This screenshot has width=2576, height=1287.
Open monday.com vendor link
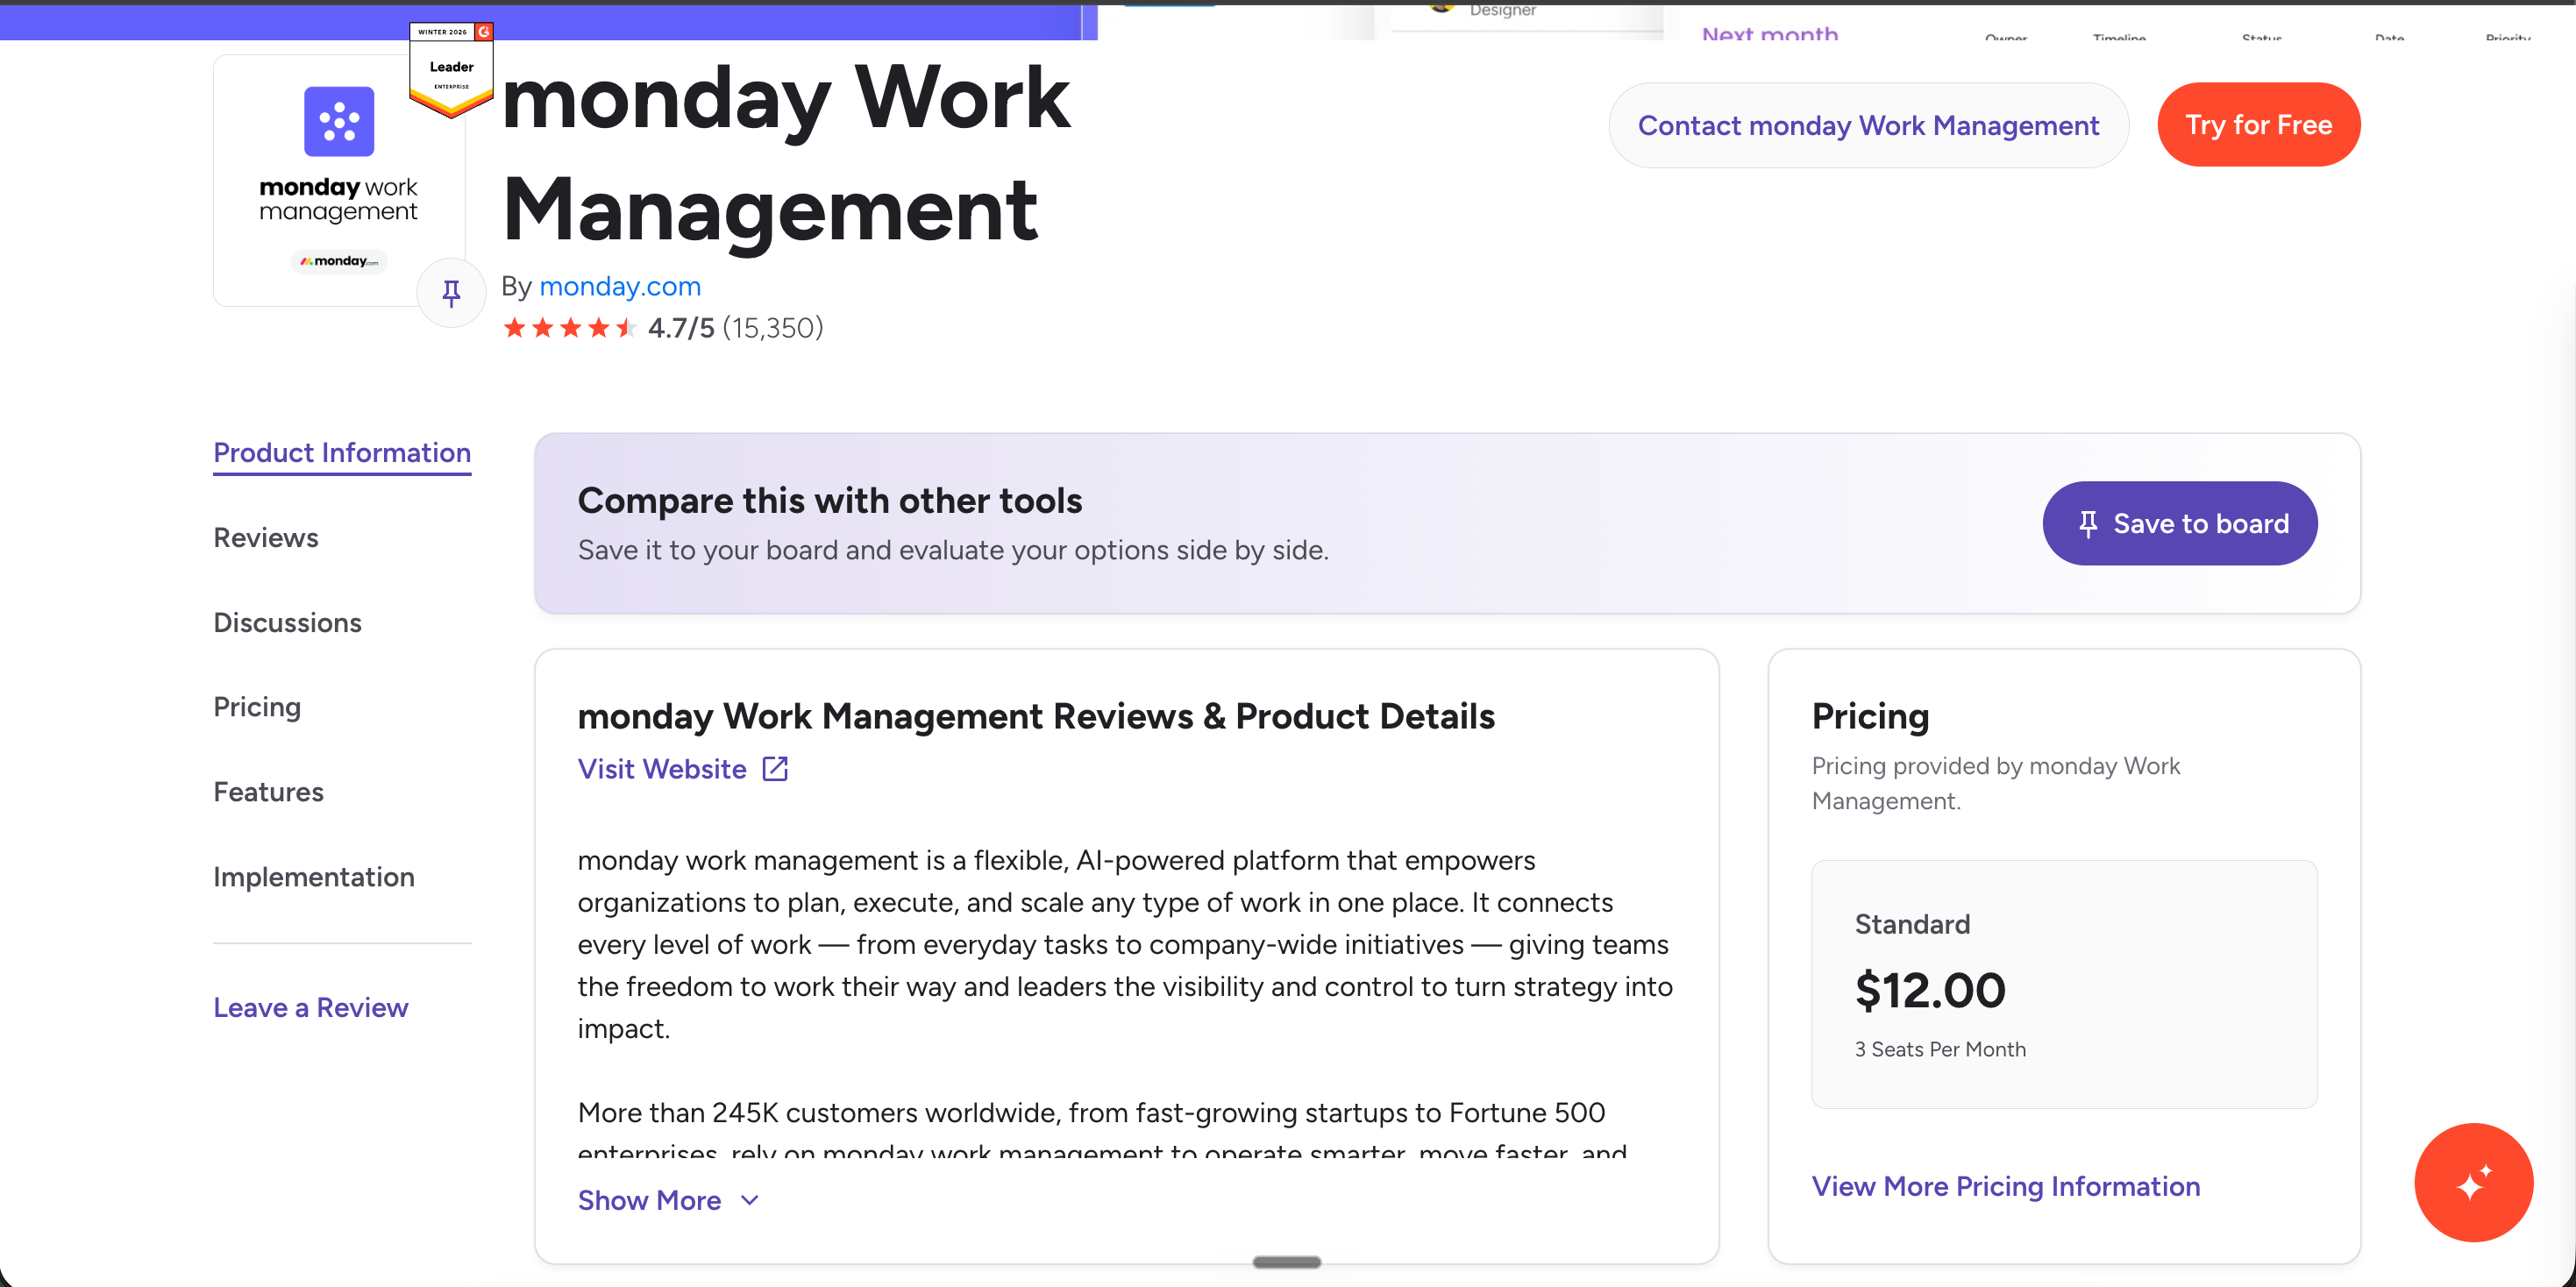tap(620, 286)
